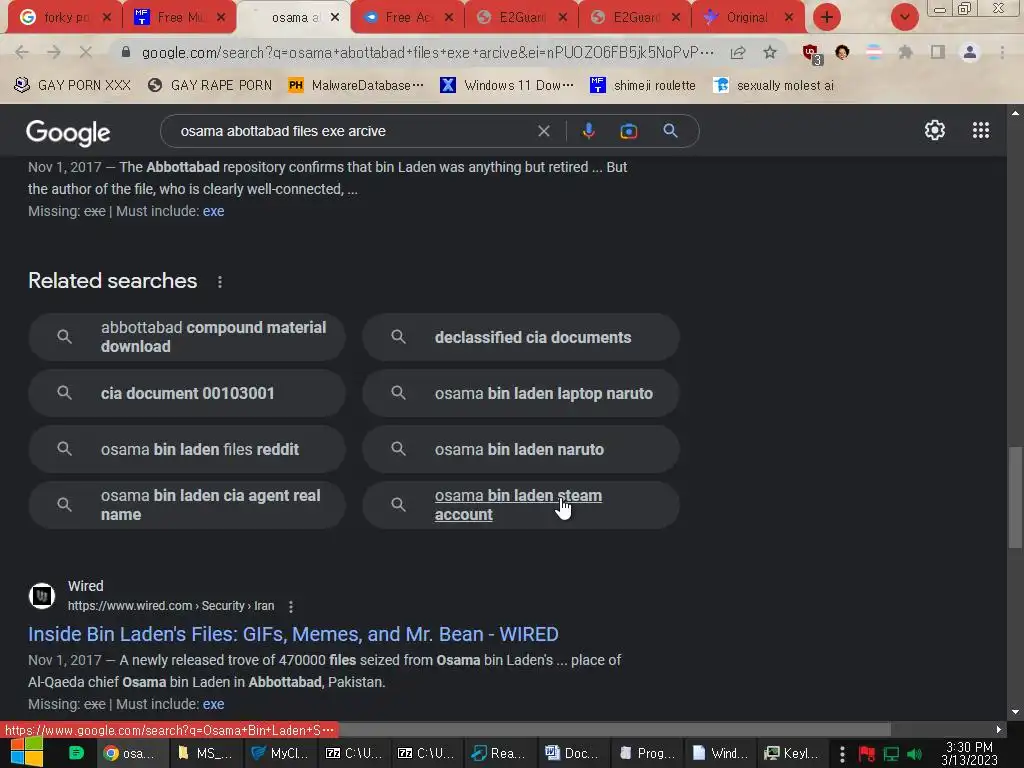This screenshot has width=1024, height=768.
Task: Open the Windows 11 Dow… bookmark
Action: point(507,85)
